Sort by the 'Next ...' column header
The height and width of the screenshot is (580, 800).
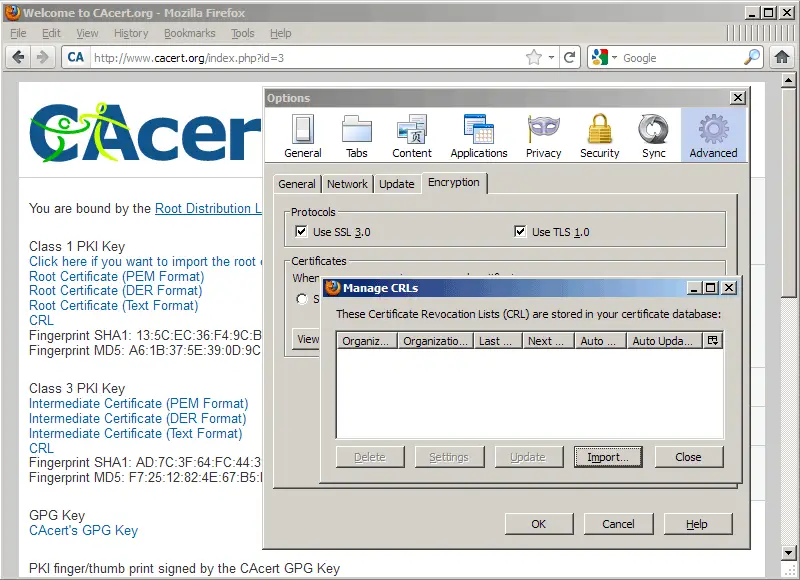coord(548,341)
